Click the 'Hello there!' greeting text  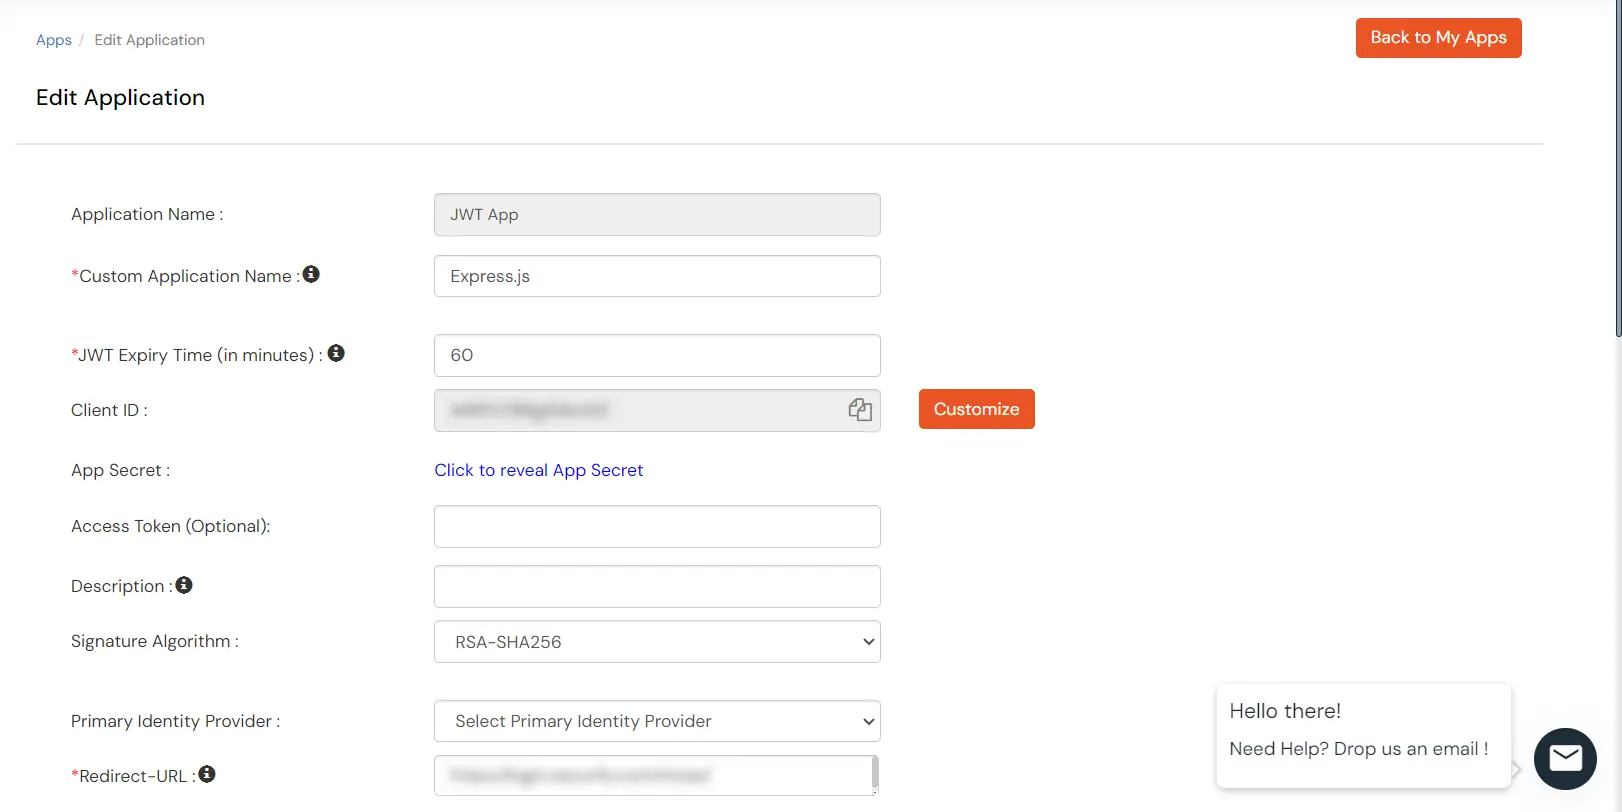tap(1285, 711)
